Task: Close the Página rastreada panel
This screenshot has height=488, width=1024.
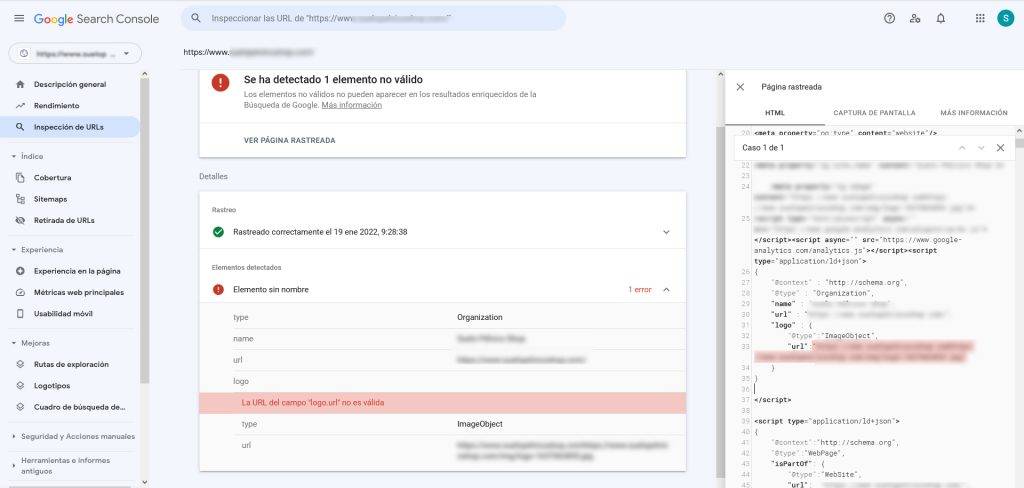Action: point(740,87)
